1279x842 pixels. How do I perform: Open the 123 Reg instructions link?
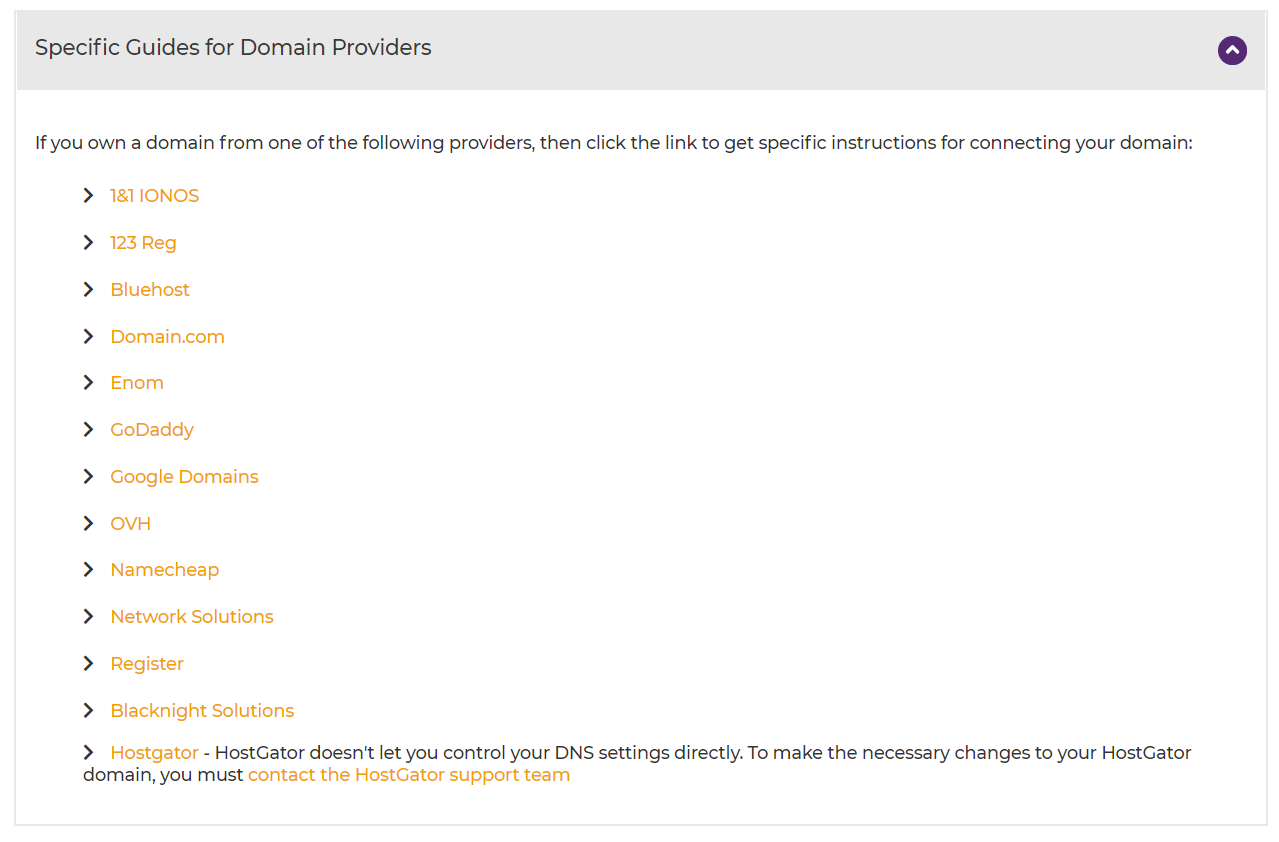(143, 243)
